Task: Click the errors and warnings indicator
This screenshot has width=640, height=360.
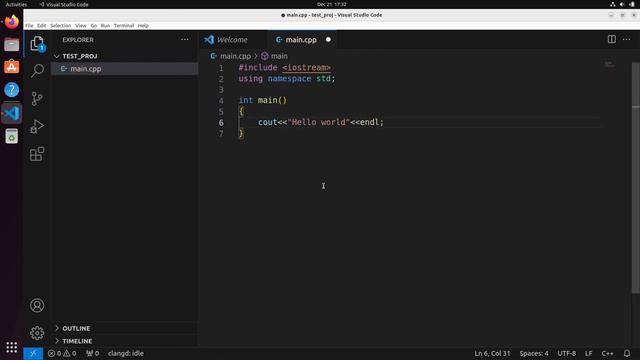Action: coord(62,353)
